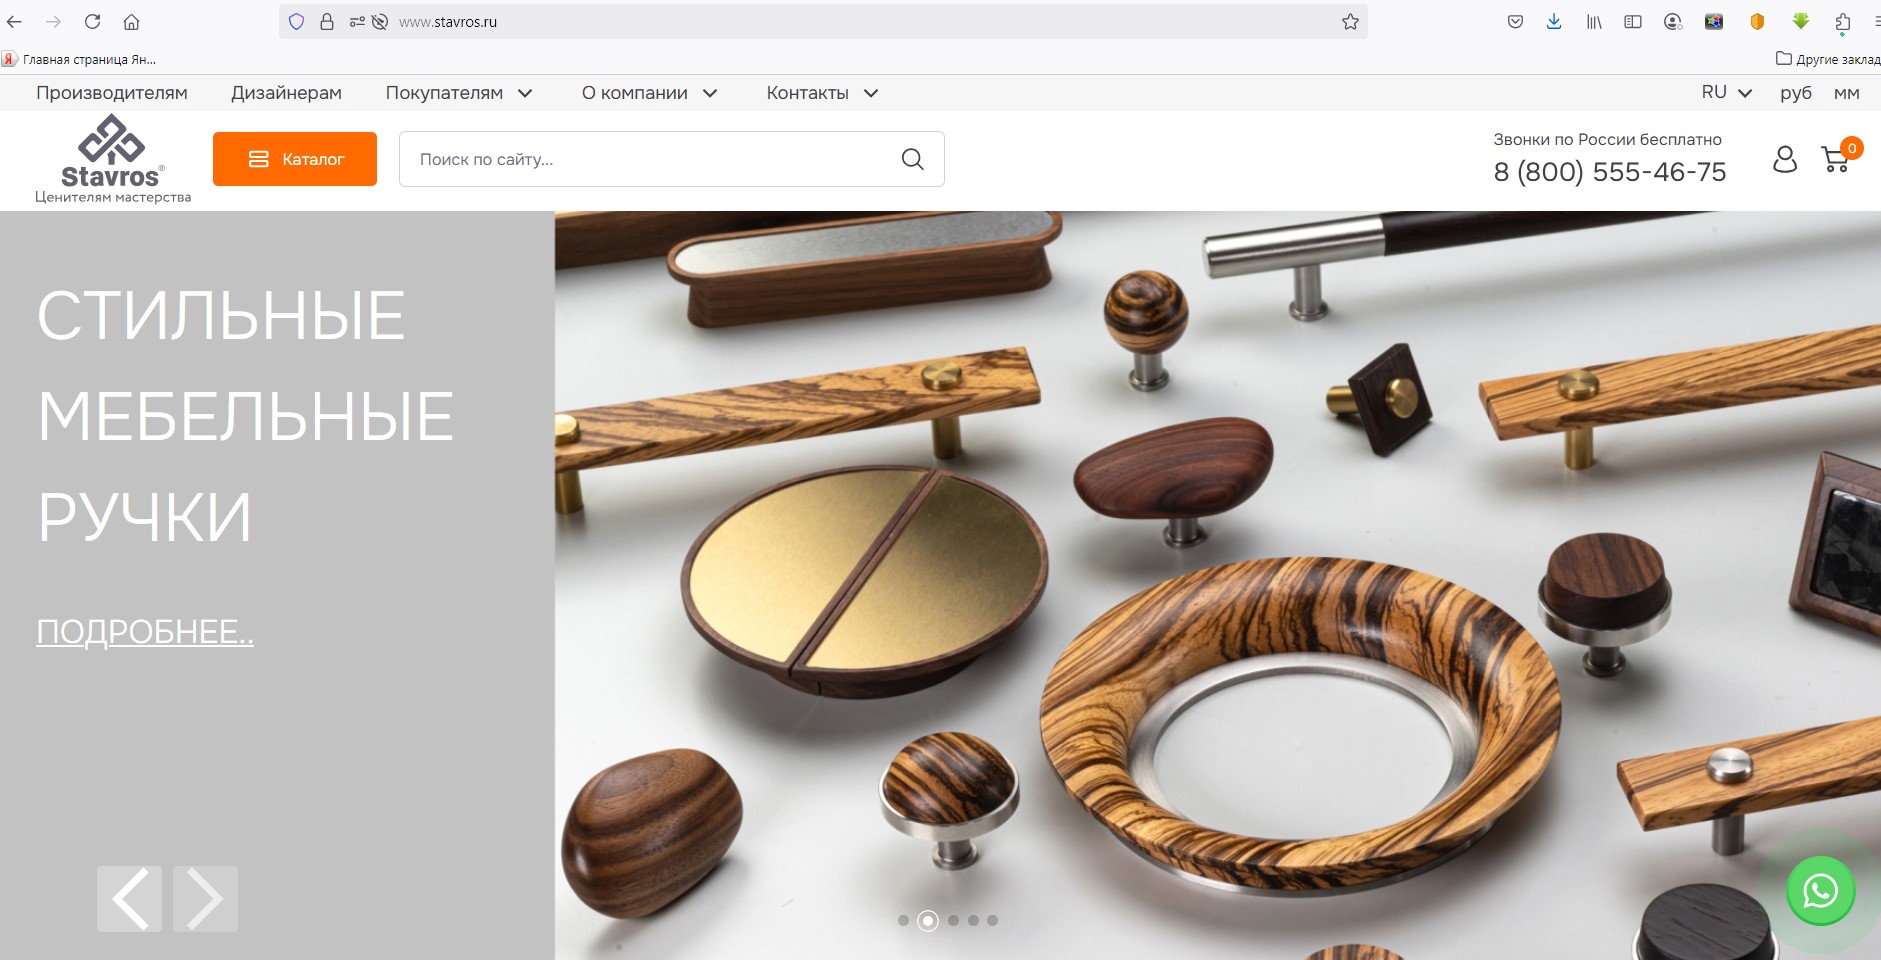Viewport: 1881px width, 960px height.
Task: Open the user account profile icon
Action: coord(1785,159)
